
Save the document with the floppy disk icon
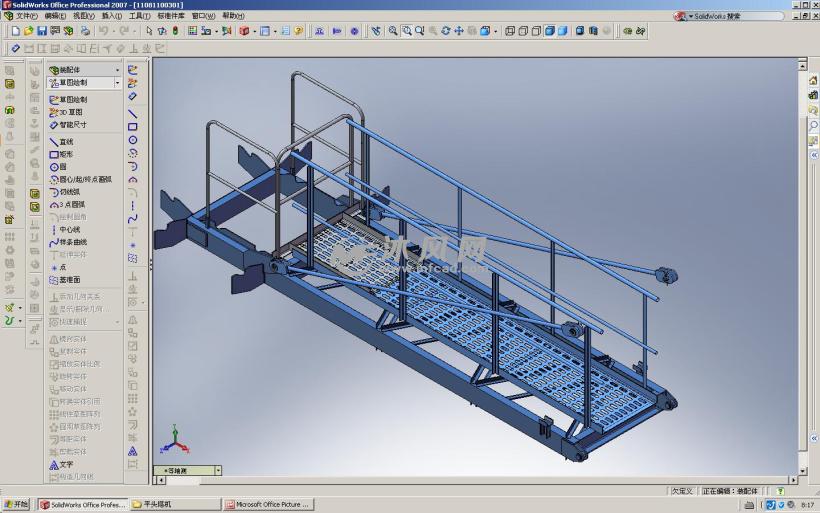[42, 31]
